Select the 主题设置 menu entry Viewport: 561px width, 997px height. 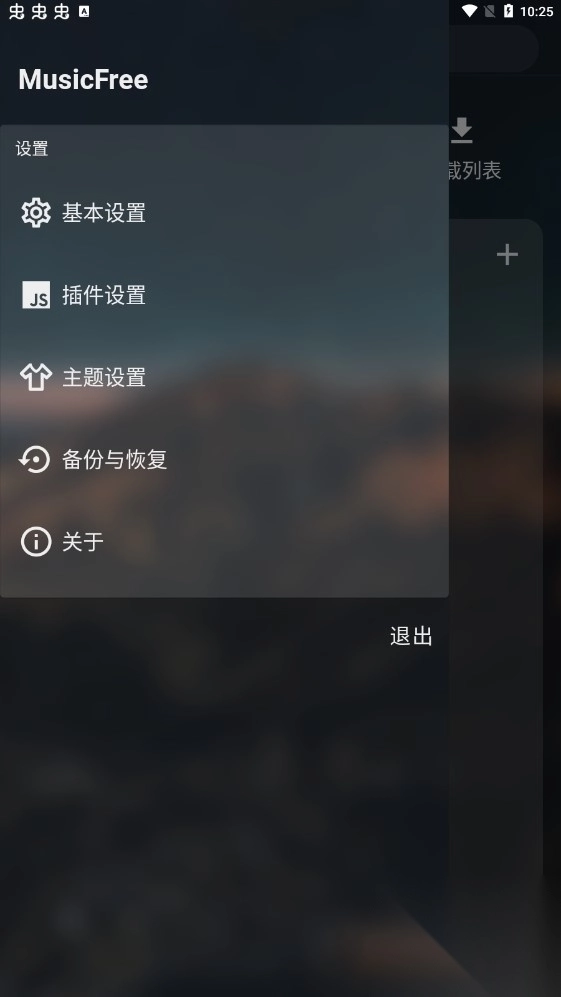(x=225, y=377)
